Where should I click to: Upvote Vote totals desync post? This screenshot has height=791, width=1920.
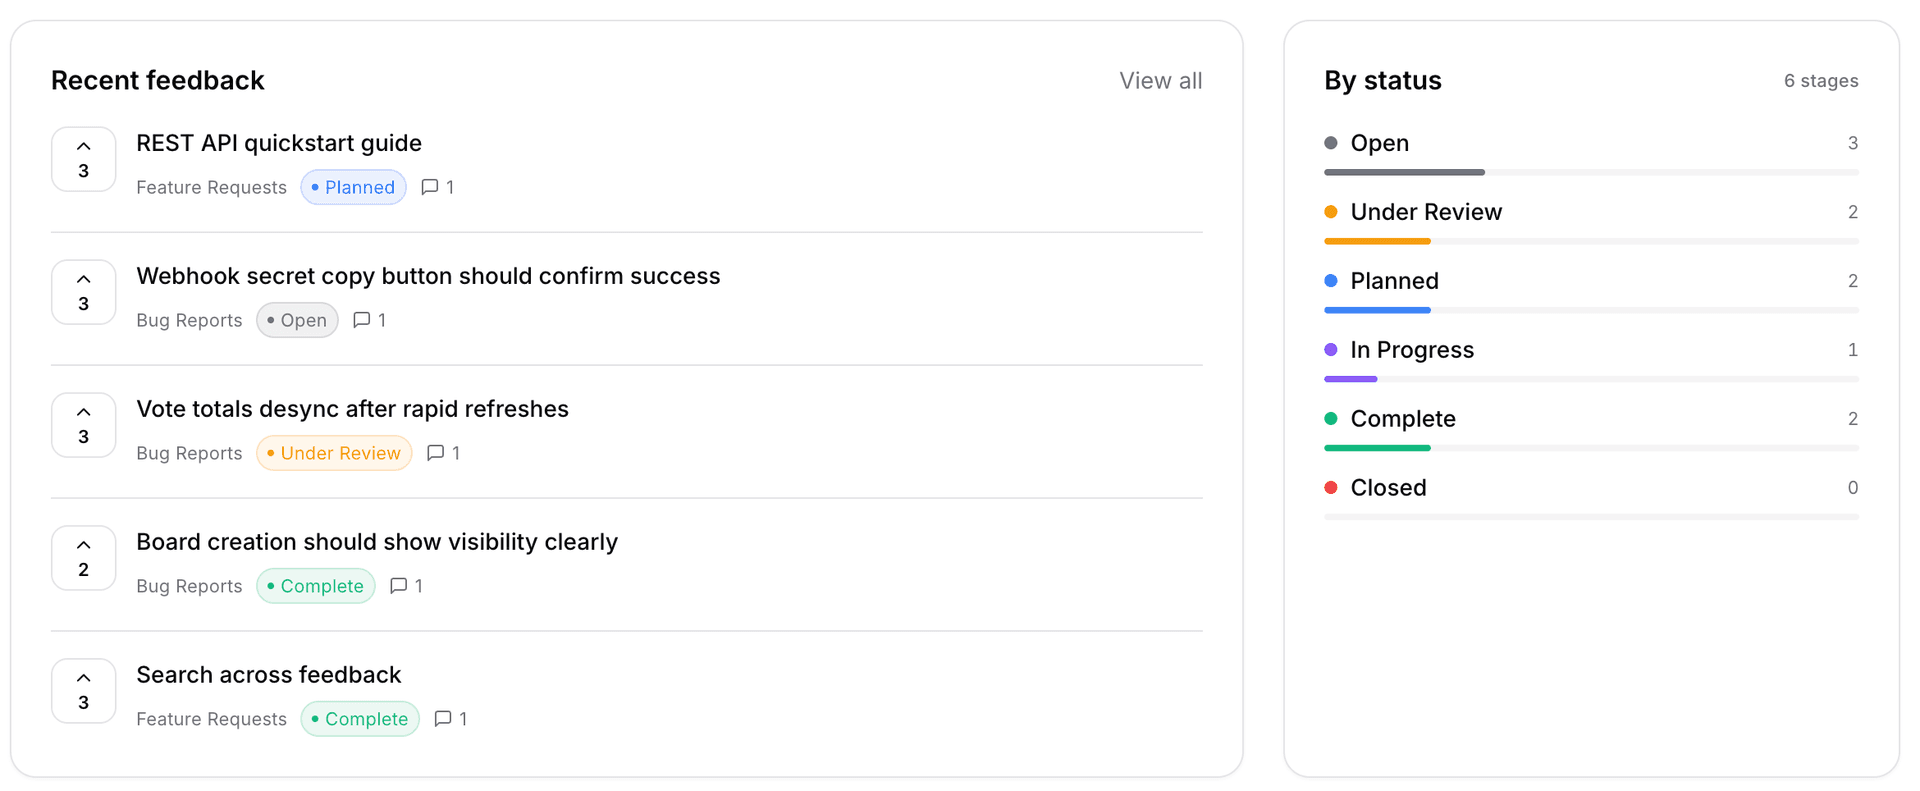[84, 425]
